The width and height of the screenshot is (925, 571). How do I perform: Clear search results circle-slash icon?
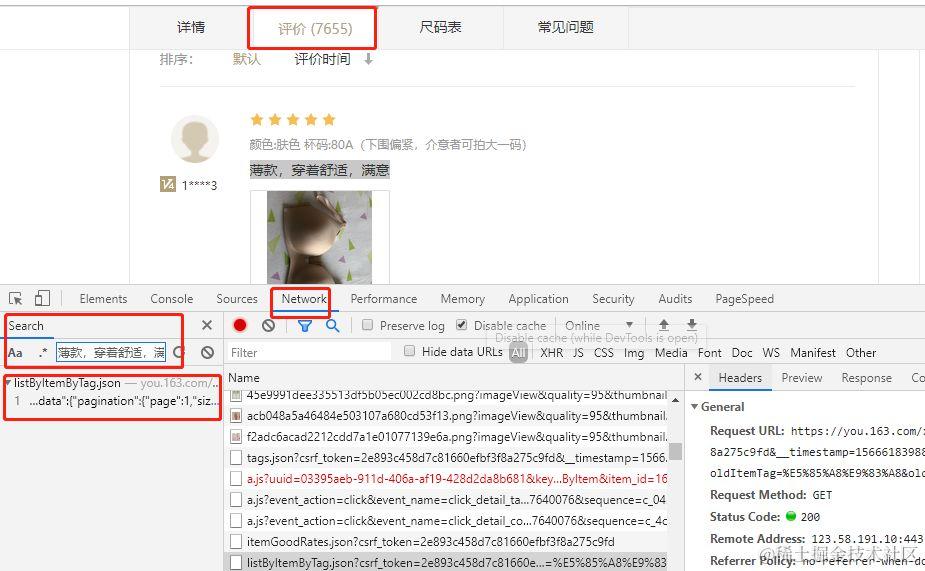pos(207,353)
